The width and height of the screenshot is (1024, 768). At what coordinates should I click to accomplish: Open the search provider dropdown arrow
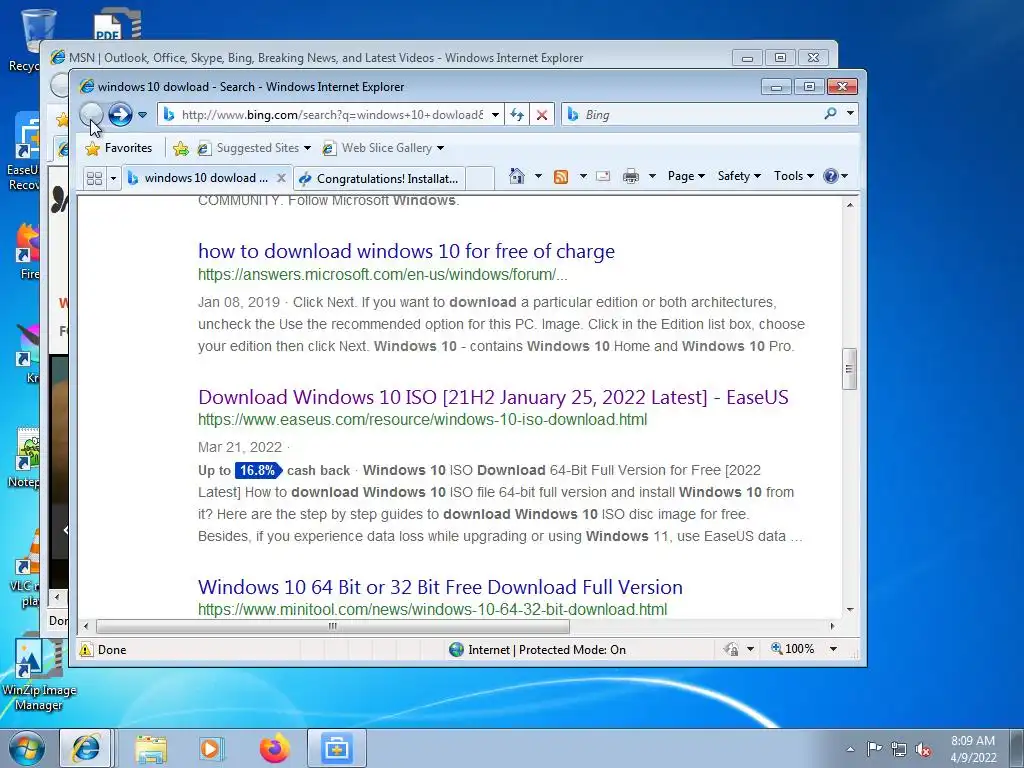pos(850,114)
